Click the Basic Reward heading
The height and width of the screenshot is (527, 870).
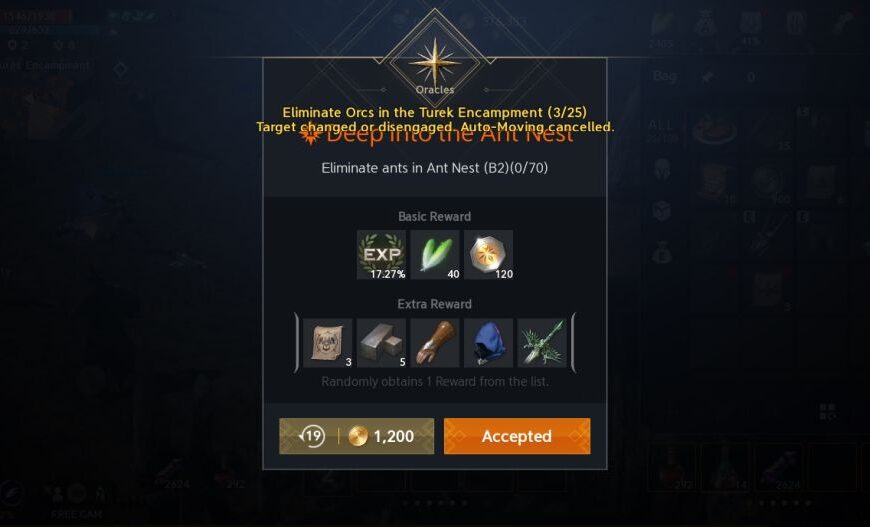pos(434,216)
